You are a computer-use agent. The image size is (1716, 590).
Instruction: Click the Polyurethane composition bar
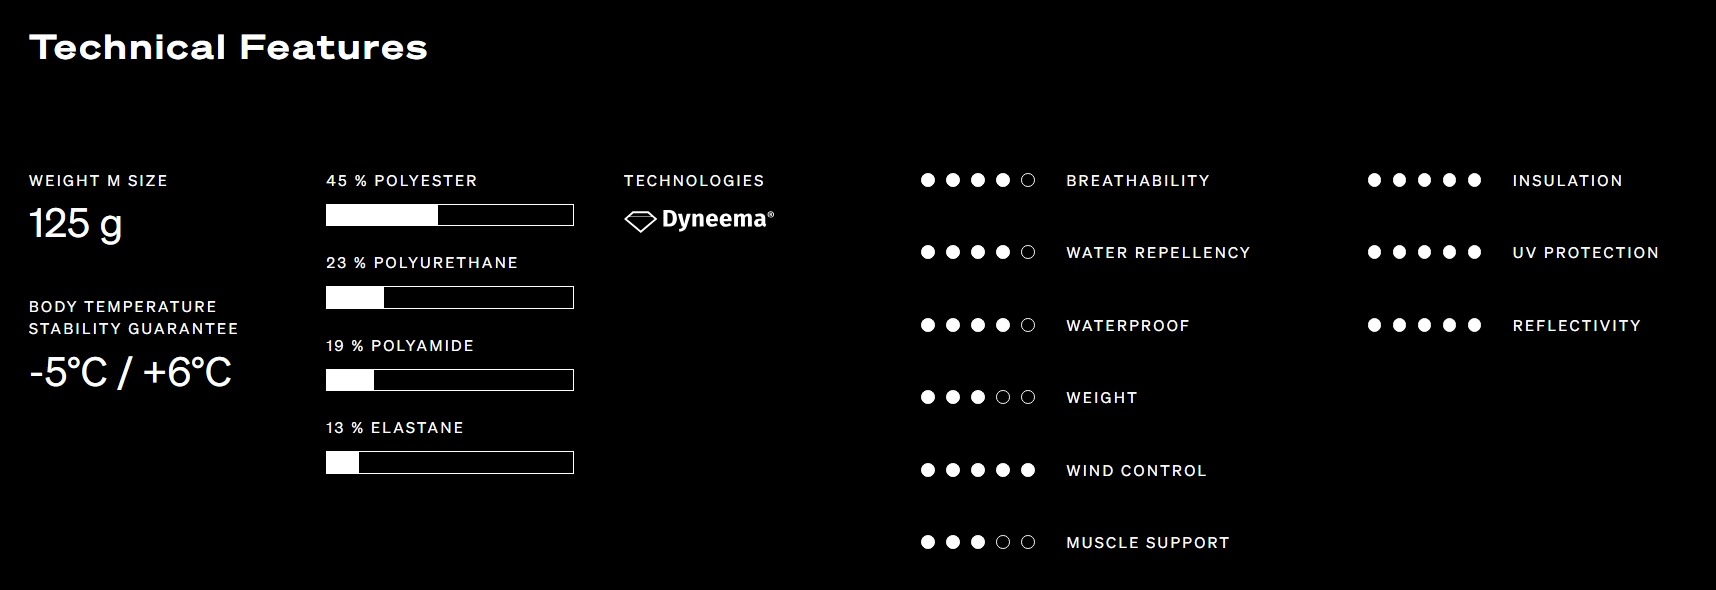449,297
